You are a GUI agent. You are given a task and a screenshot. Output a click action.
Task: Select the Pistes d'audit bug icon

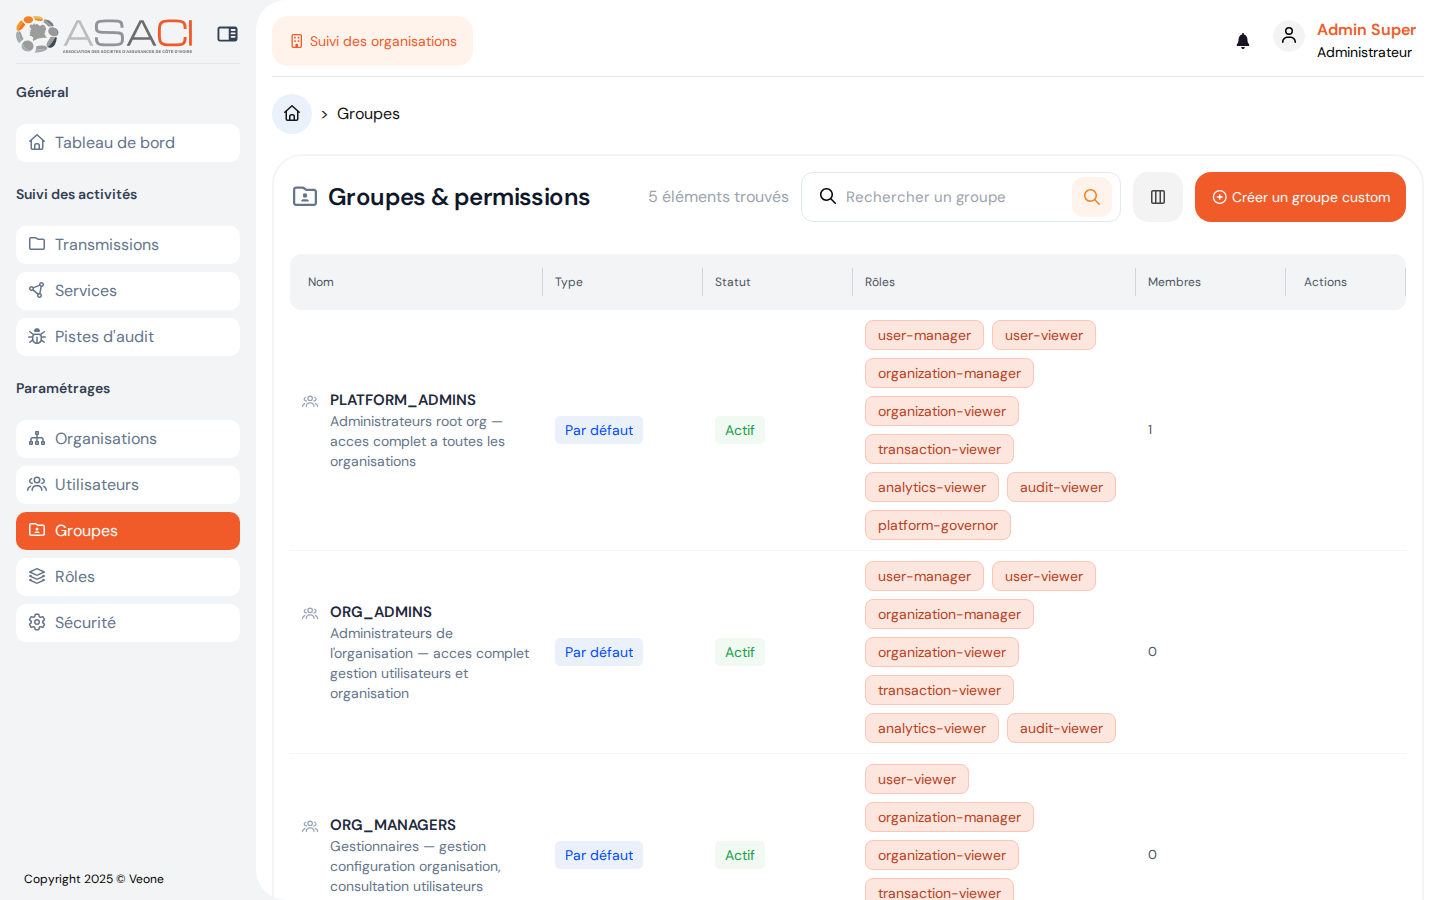[x=38, y=336]
